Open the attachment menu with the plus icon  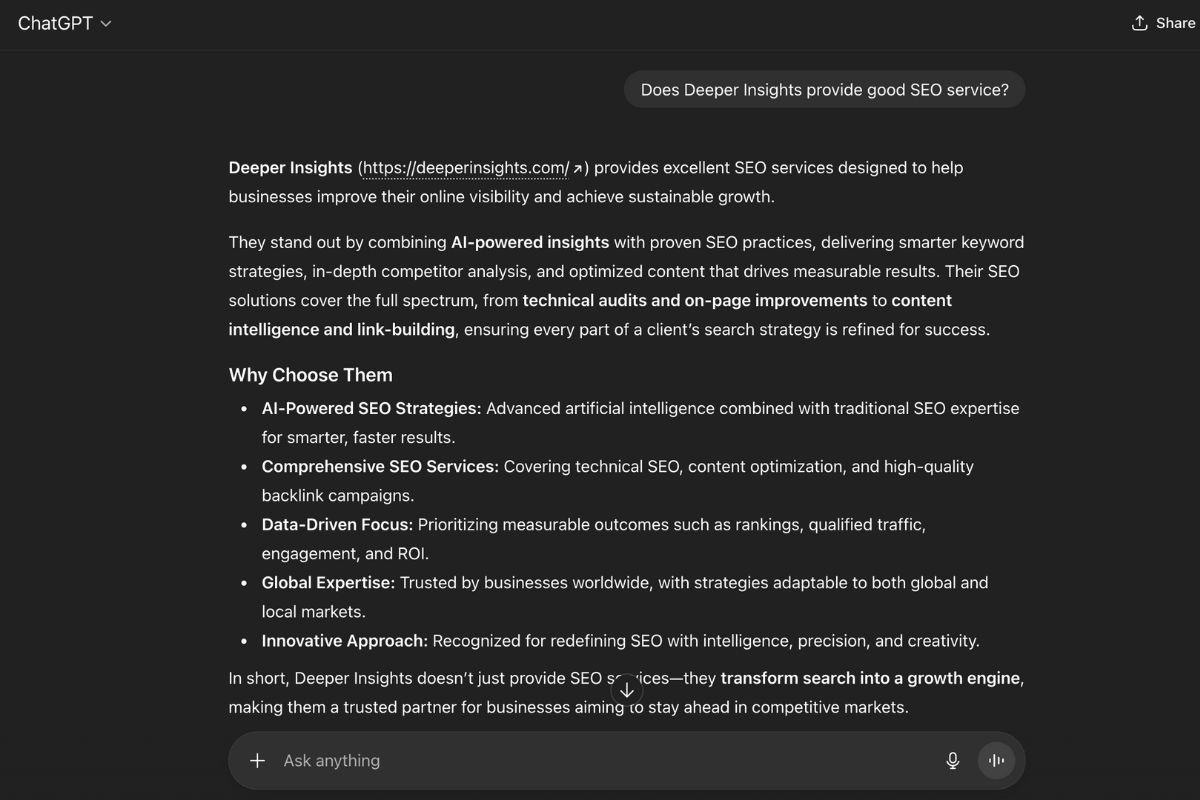[x=257, y=760]
